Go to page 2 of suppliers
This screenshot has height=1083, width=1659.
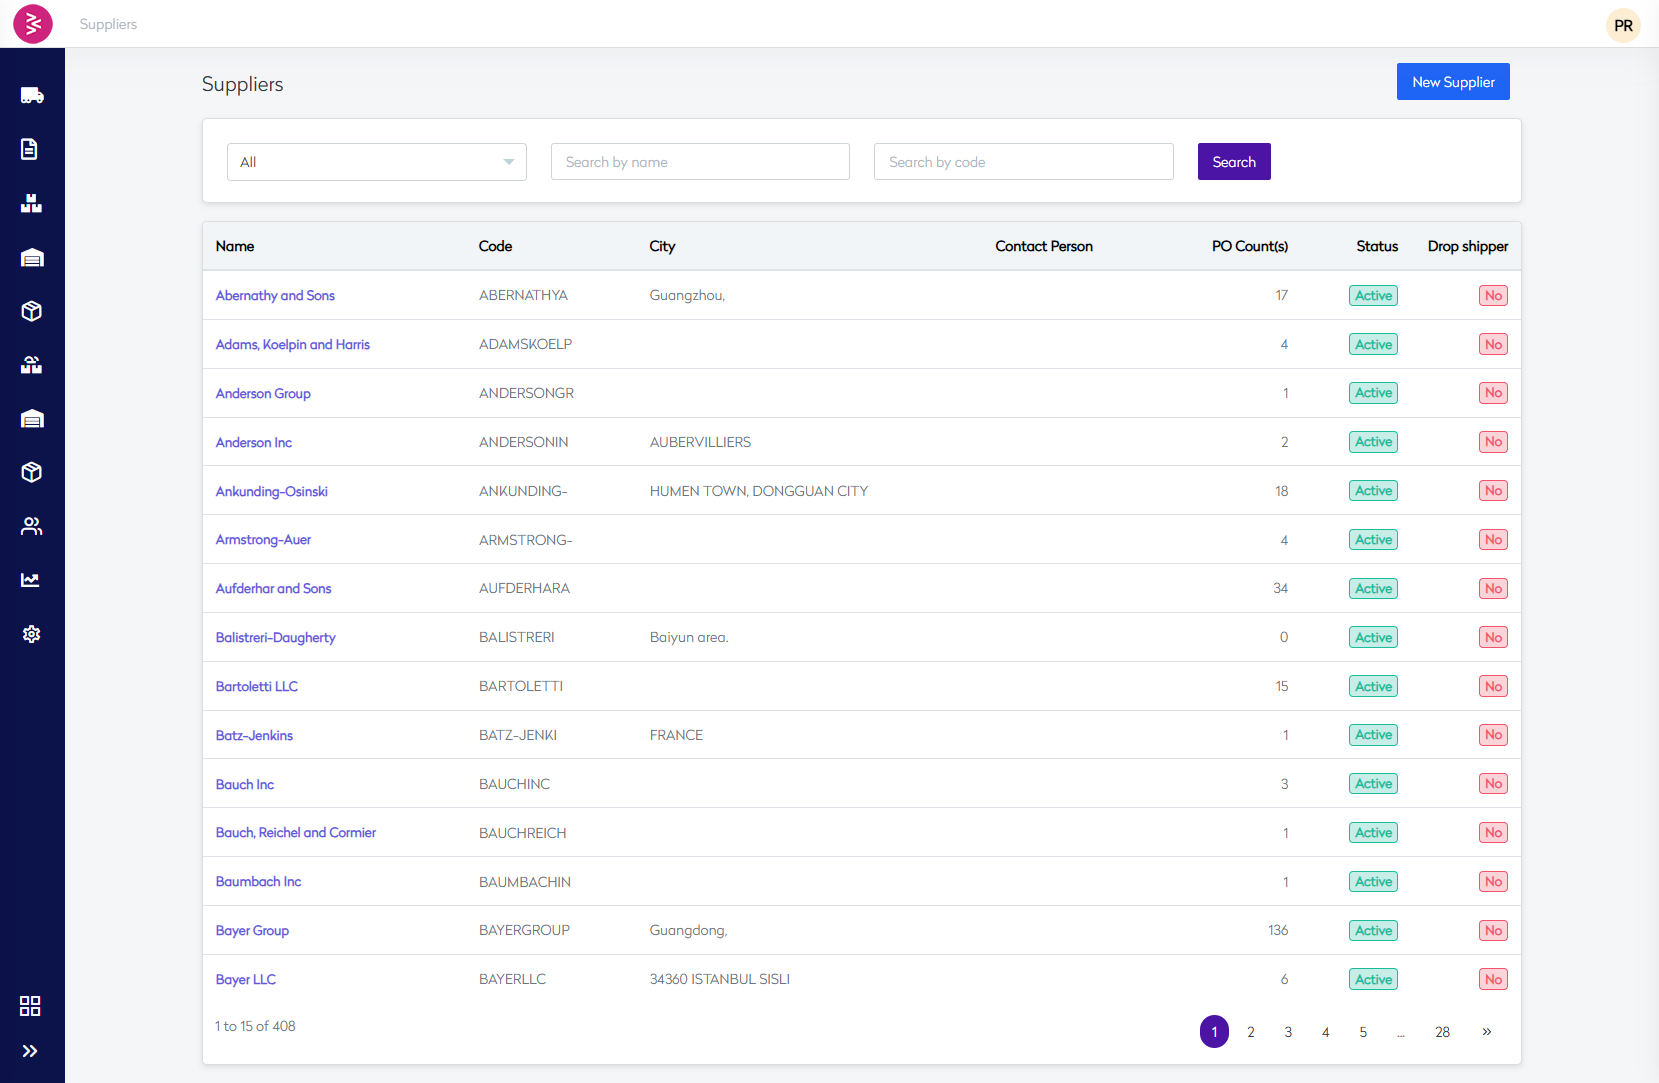(x=1251, y=1032)
